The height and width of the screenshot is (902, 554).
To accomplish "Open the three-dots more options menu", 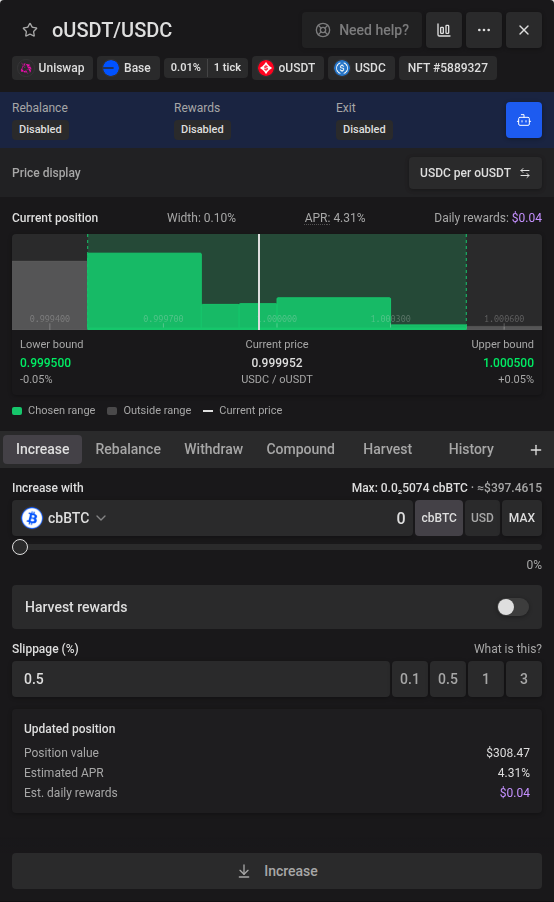I will (x=484, y=30).
